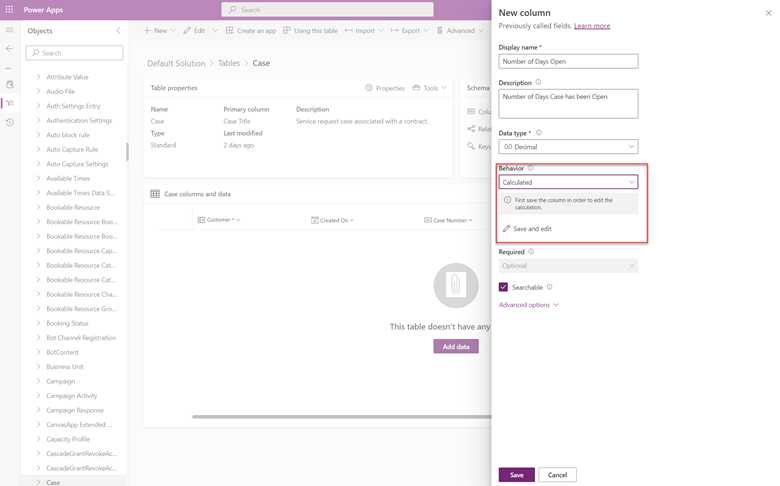780x486 pixels.
Task: Open the Import menu in toolbar
Action: click(364, 31)
